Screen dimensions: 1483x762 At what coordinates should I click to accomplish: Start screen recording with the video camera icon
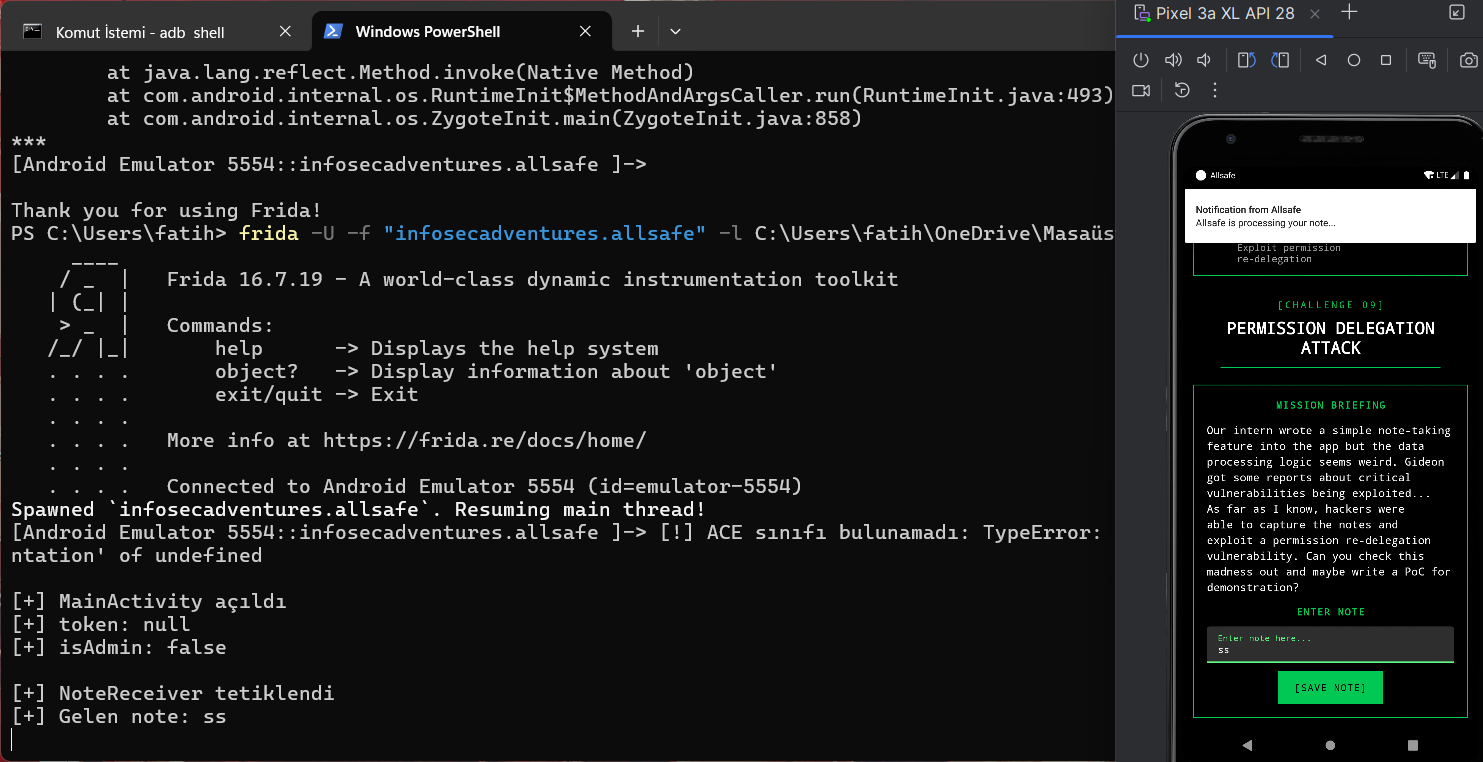click(1141, 90)
